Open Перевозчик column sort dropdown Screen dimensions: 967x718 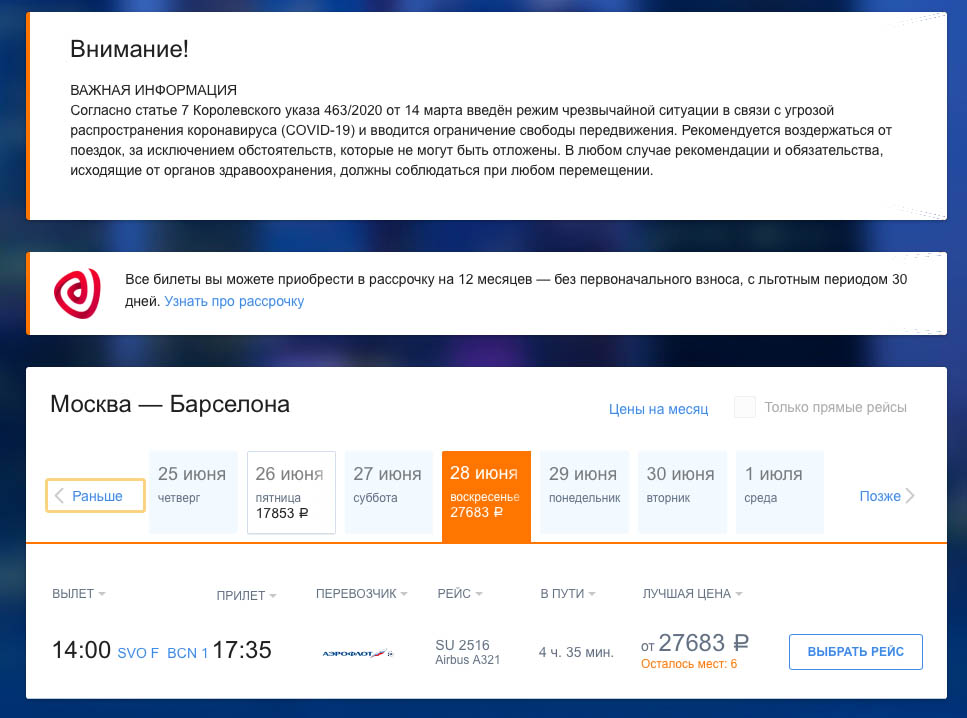coord(404,594)
